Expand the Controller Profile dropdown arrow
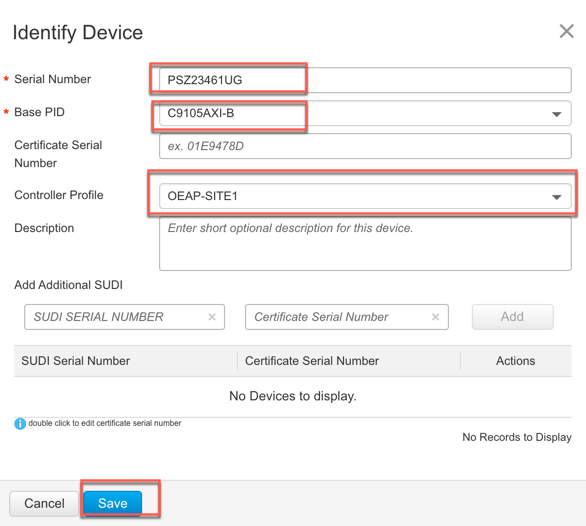 [556, 197]
